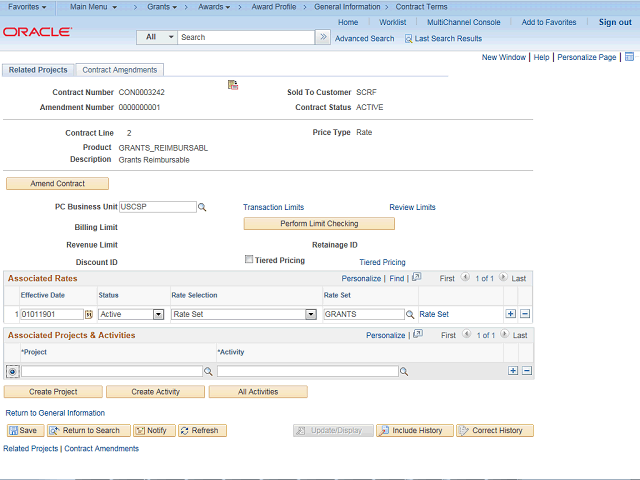
Task: Click into the Project input field
Action: pos(111,371)
